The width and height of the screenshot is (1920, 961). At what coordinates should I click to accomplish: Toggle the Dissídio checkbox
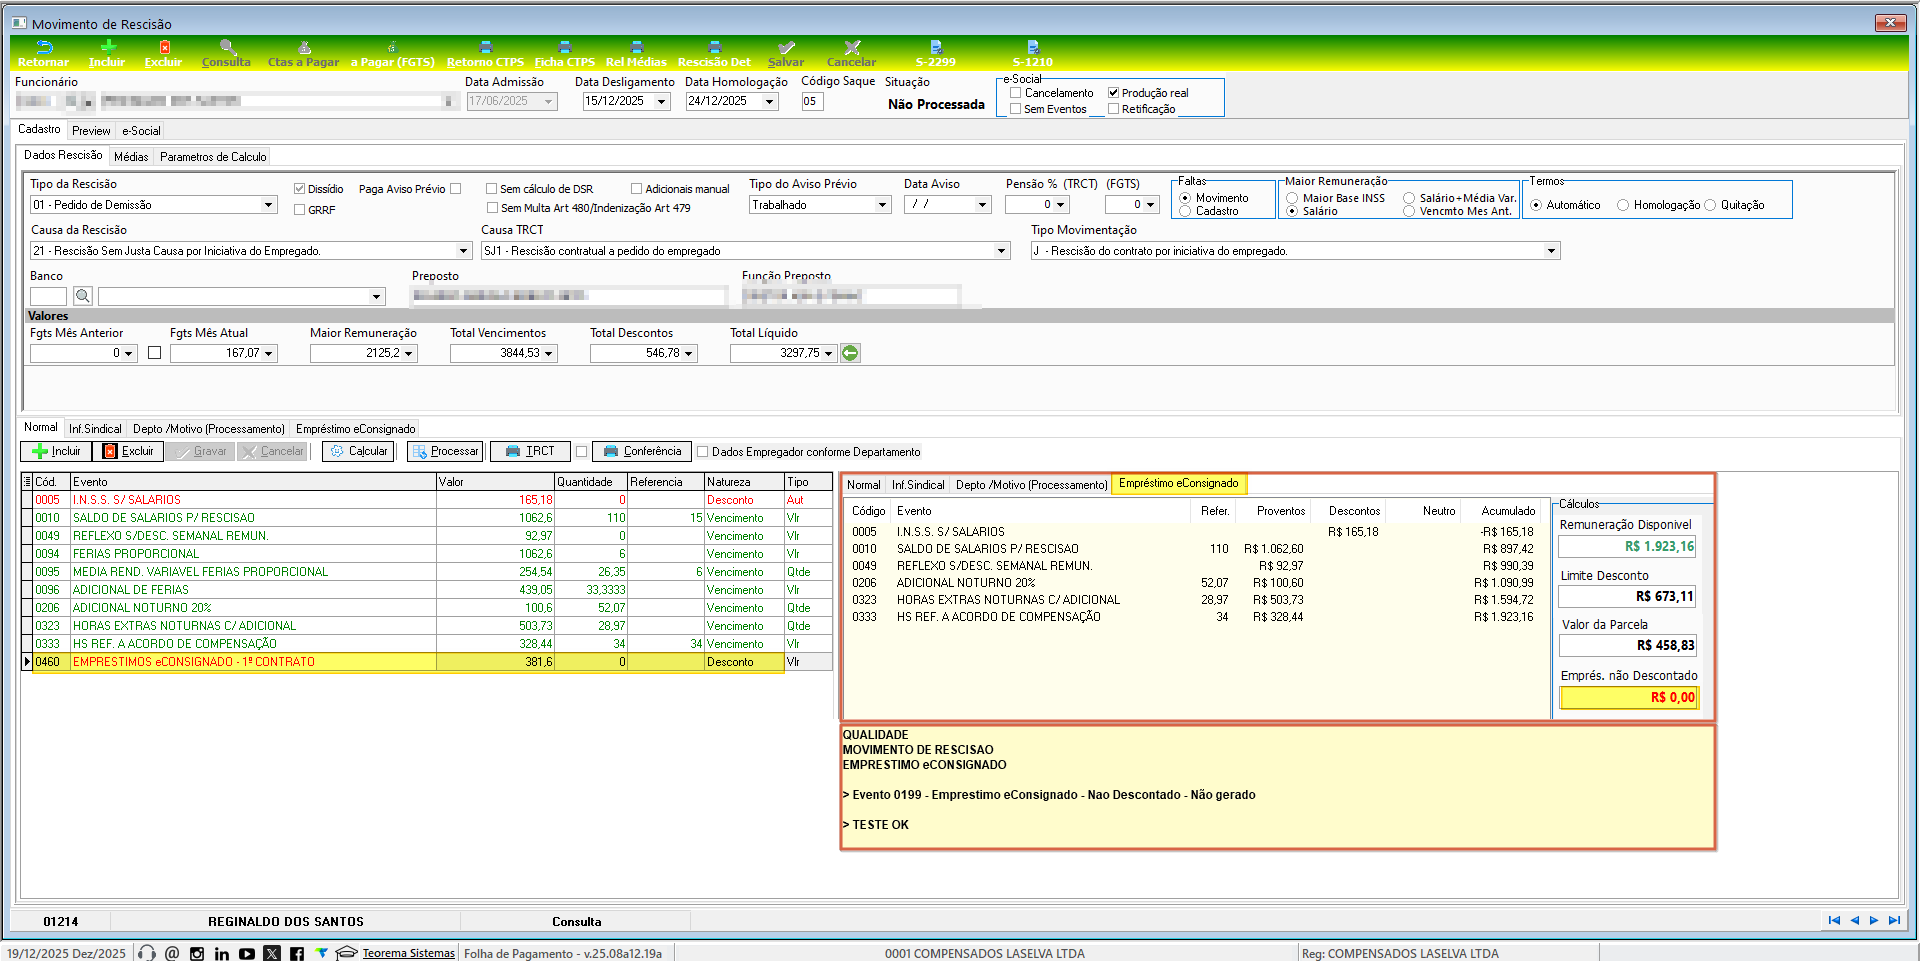pos(300,189)
